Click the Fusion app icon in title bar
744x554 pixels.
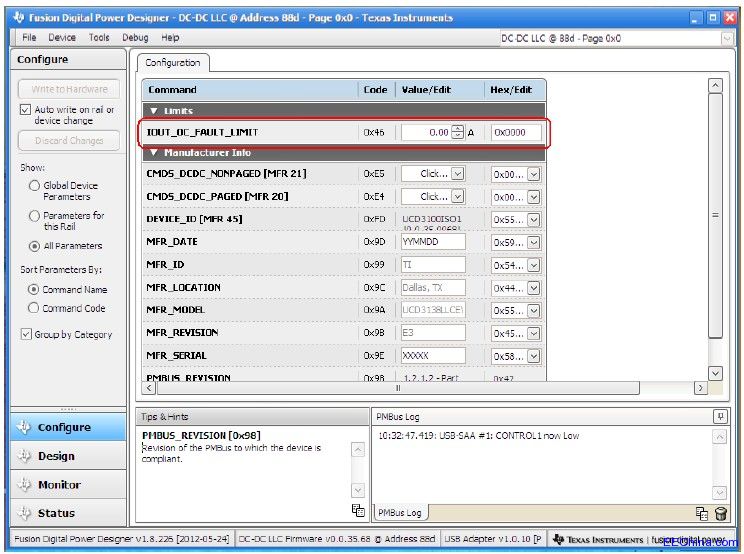point(19,18)
